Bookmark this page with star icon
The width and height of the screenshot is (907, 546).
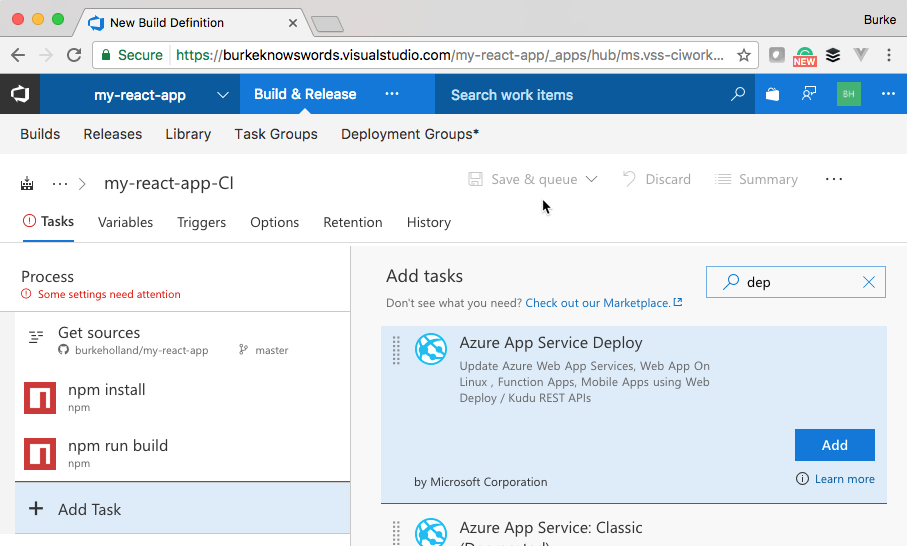(x=744, y=56)
